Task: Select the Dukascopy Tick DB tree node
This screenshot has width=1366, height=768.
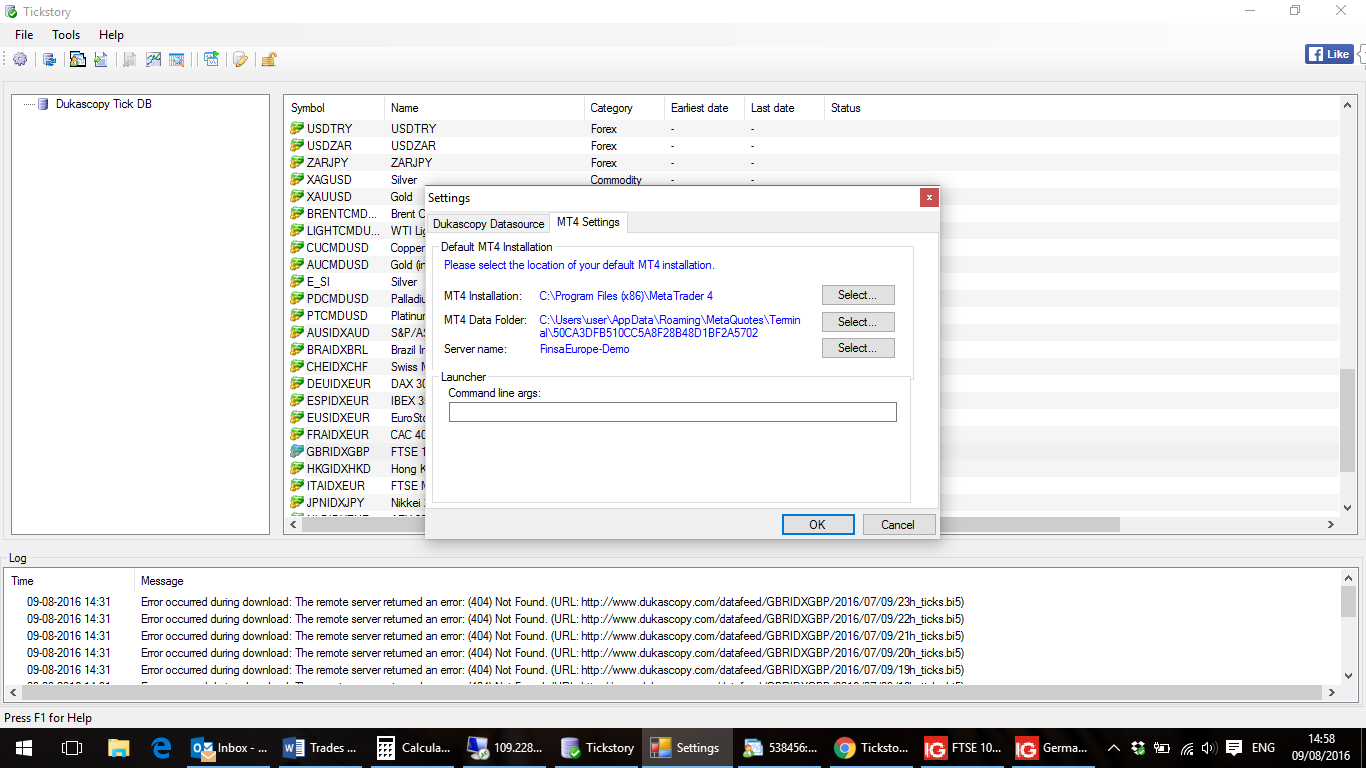Action: 104,104
